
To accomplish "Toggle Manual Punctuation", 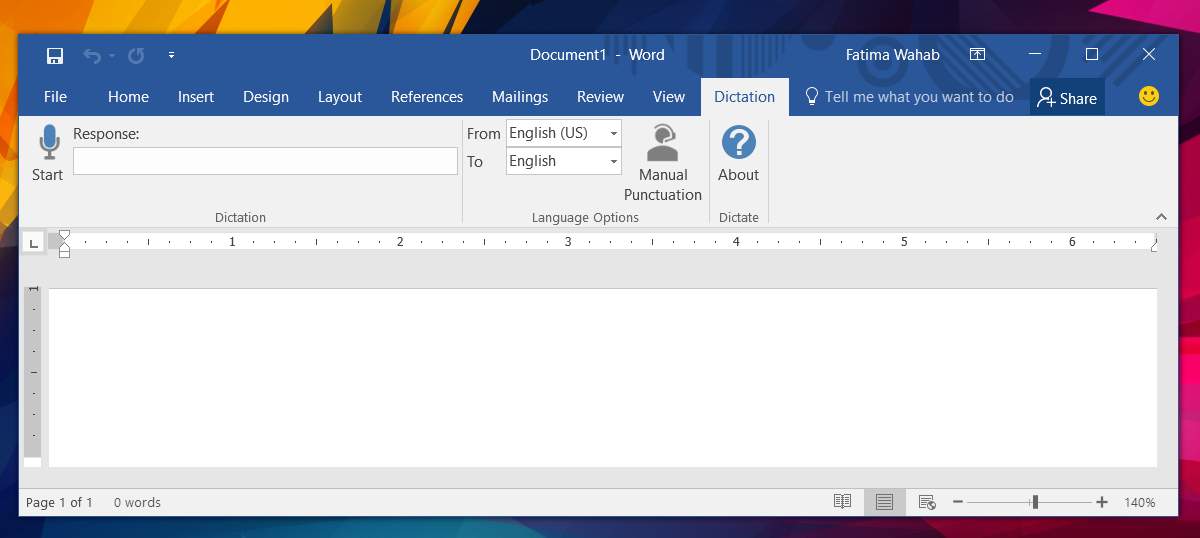I will tap(663, 163).
